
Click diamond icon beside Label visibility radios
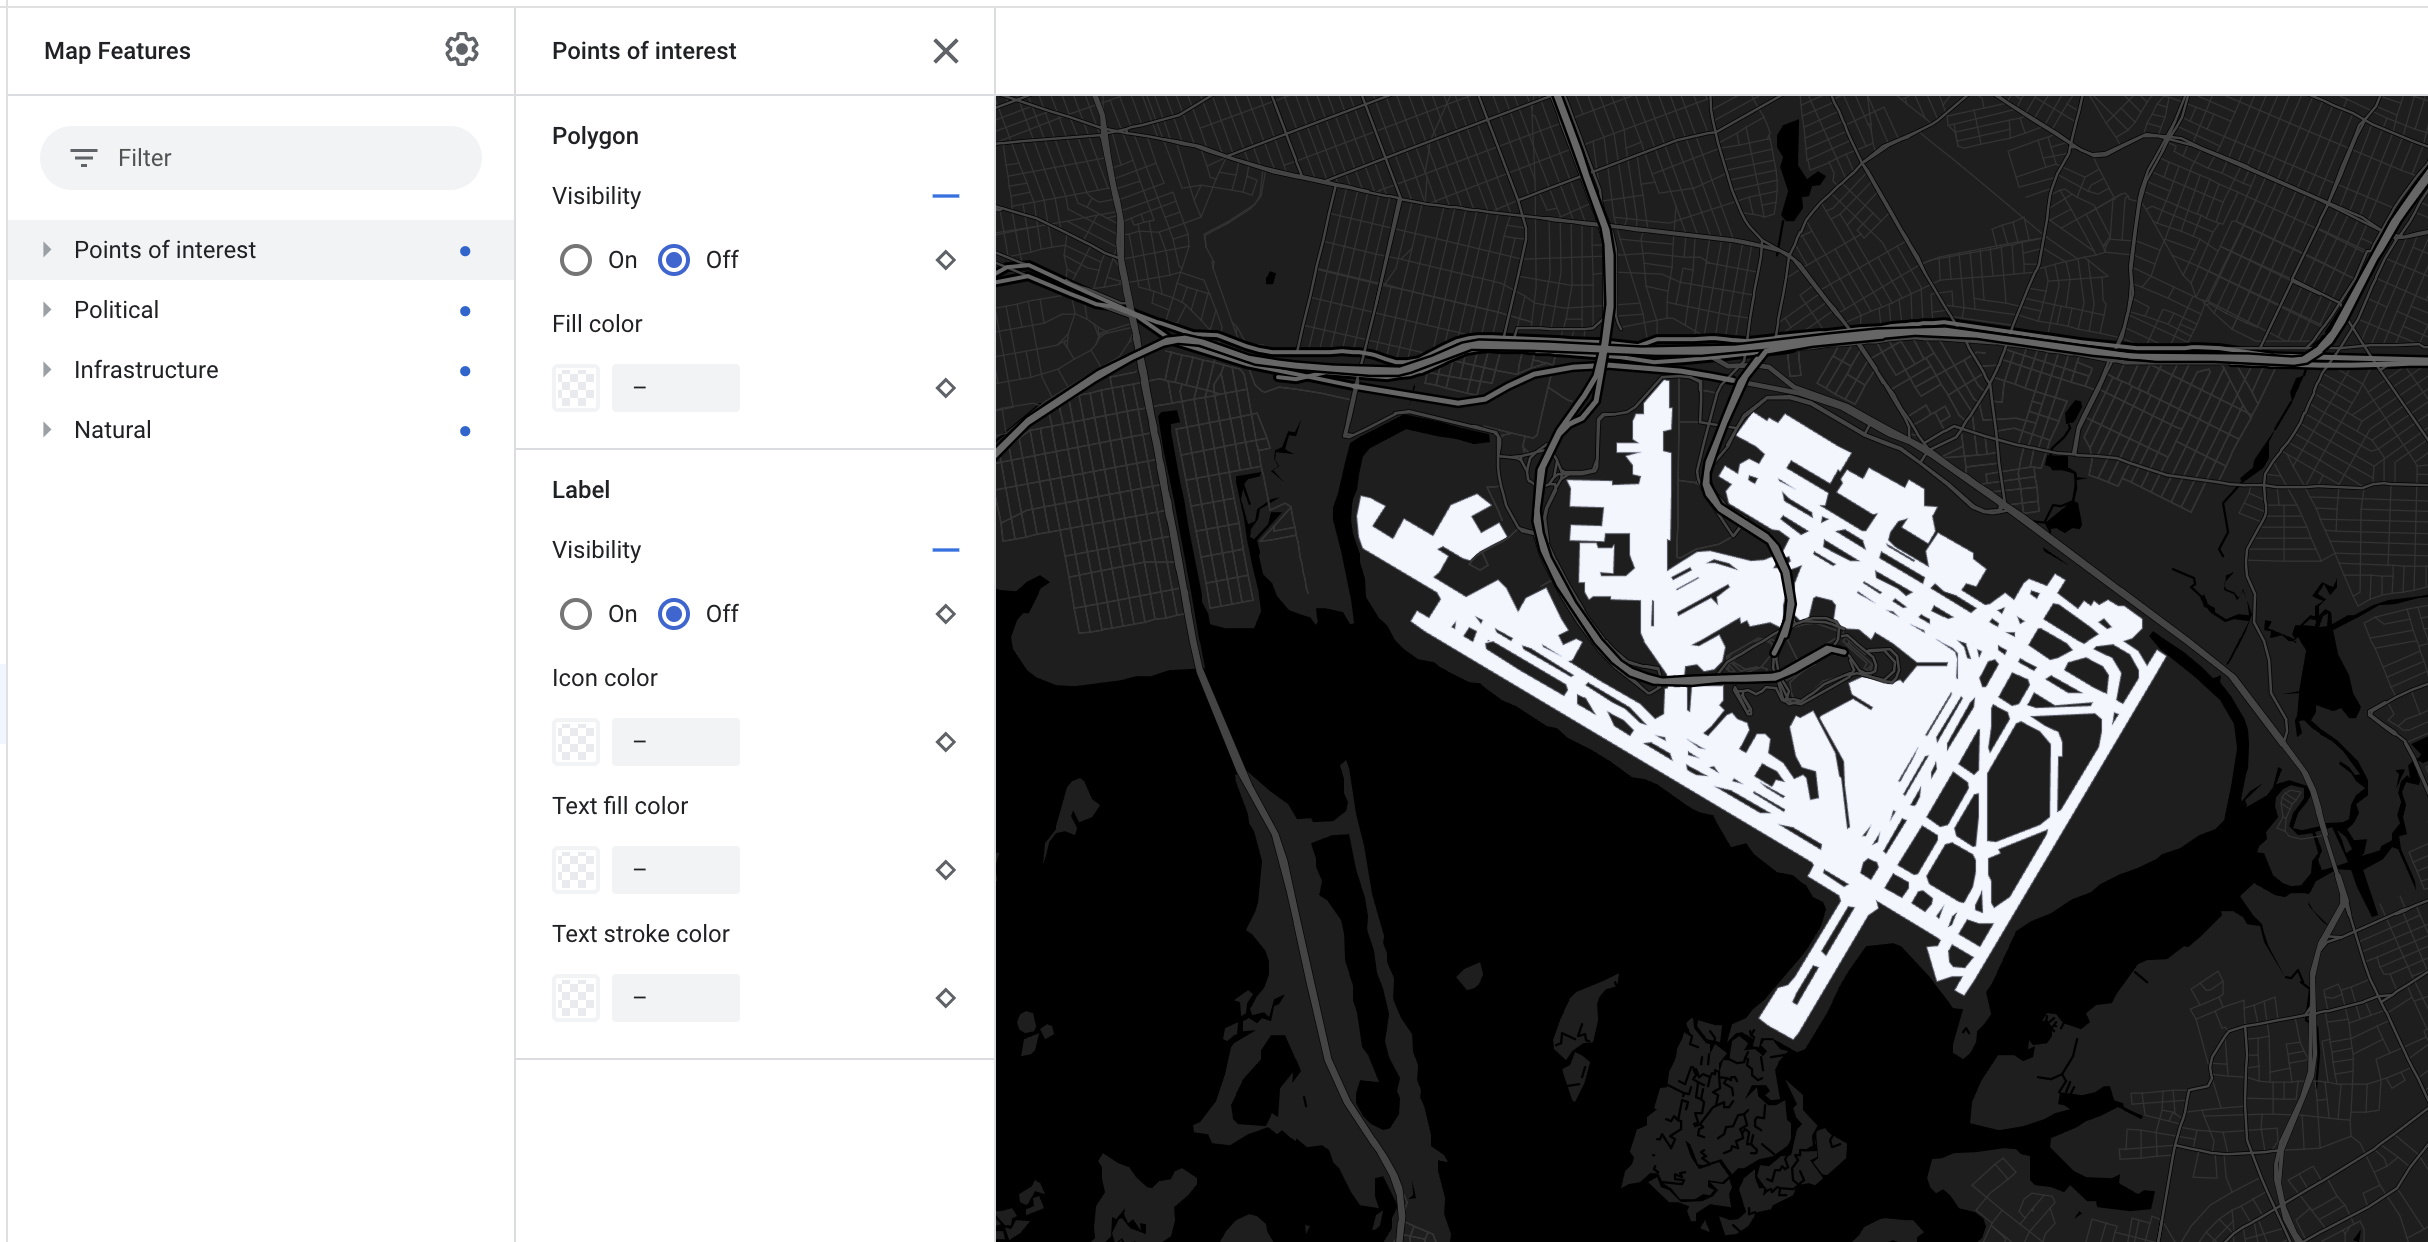click(945, 614)
